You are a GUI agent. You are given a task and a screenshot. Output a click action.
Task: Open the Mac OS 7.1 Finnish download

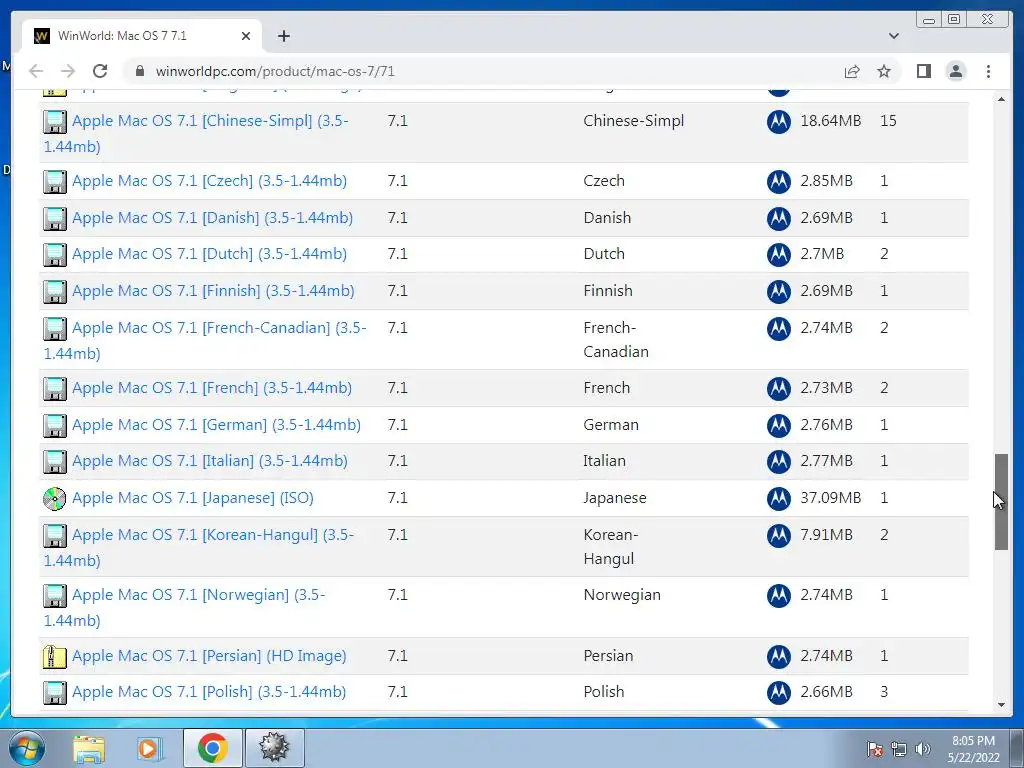coord(213,291)
